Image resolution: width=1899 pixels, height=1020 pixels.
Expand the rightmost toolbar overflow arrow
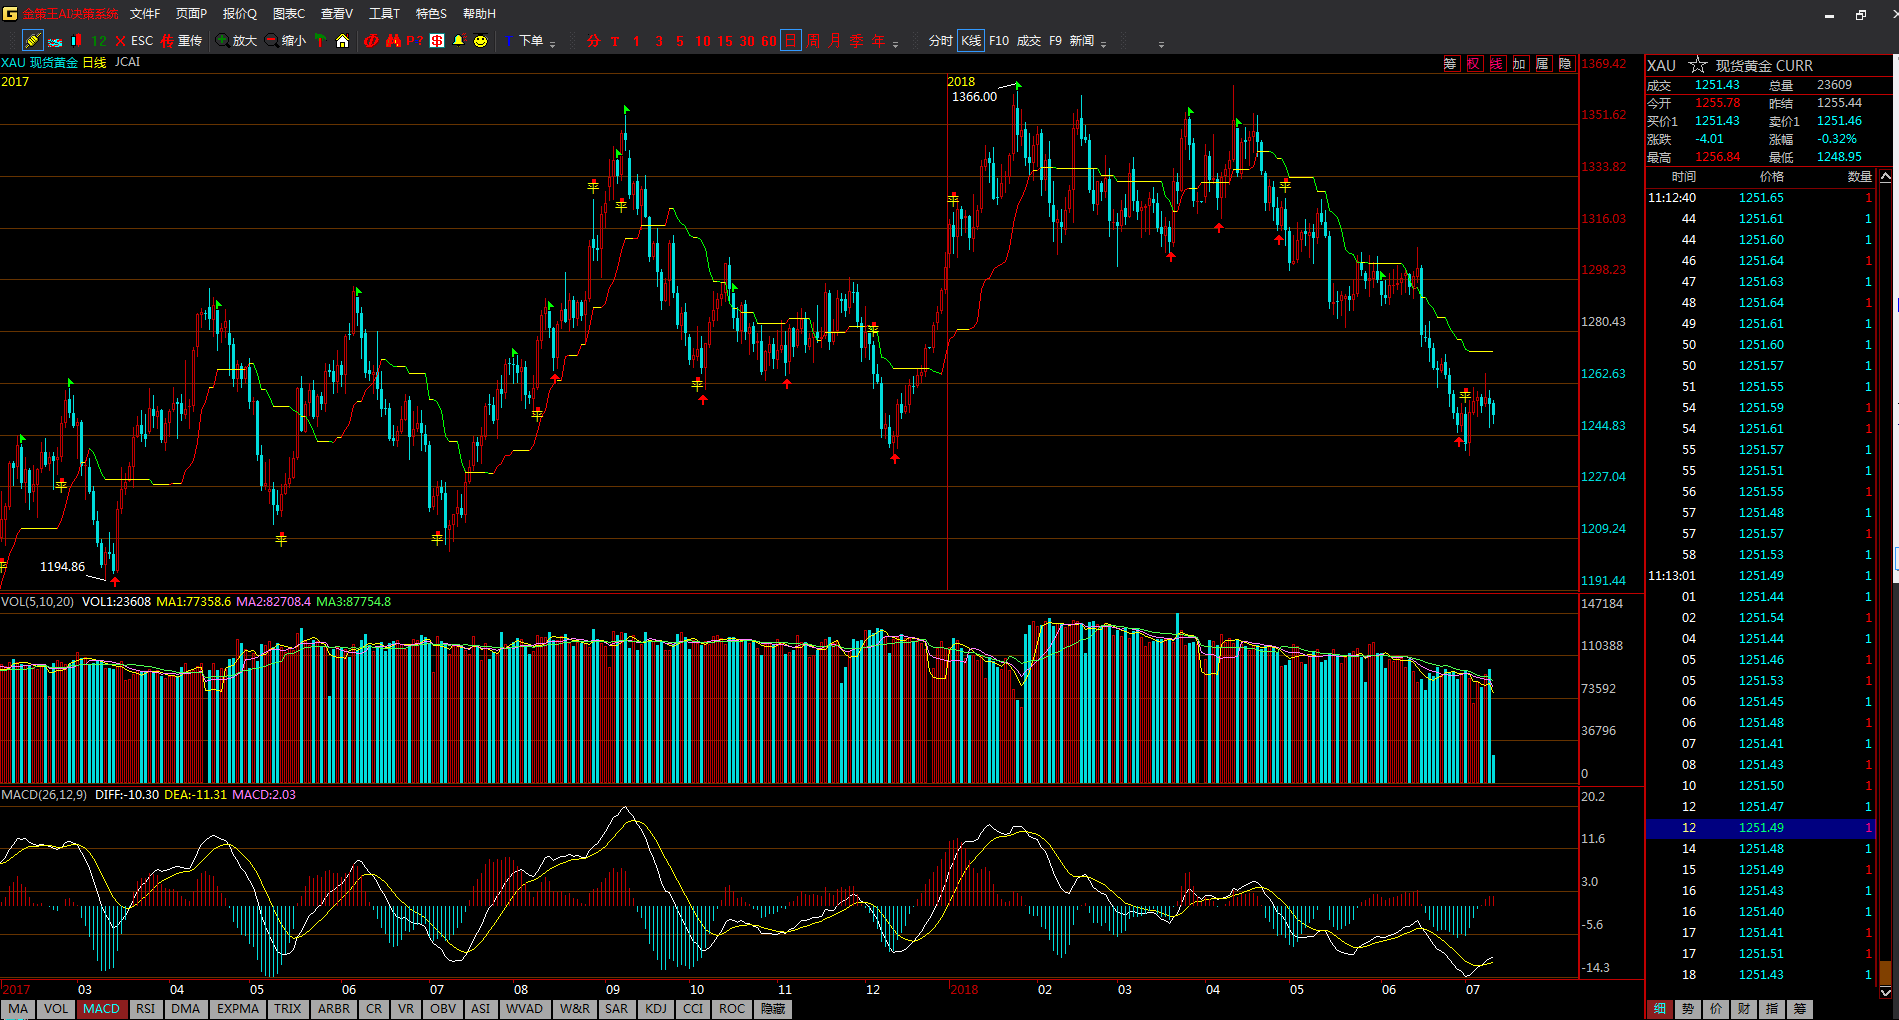[x=1161, y=44]
